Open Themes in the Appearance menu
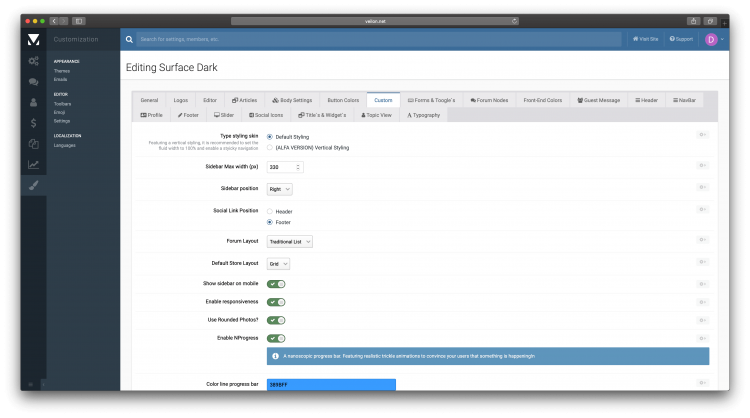The width and height of the screenshot is (750, 418). (x=60, y=70)
